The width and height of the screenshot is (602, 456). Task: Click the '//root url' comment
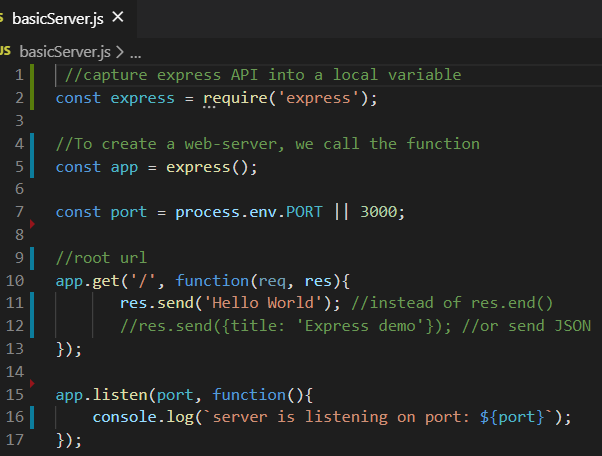pos(101,258)
